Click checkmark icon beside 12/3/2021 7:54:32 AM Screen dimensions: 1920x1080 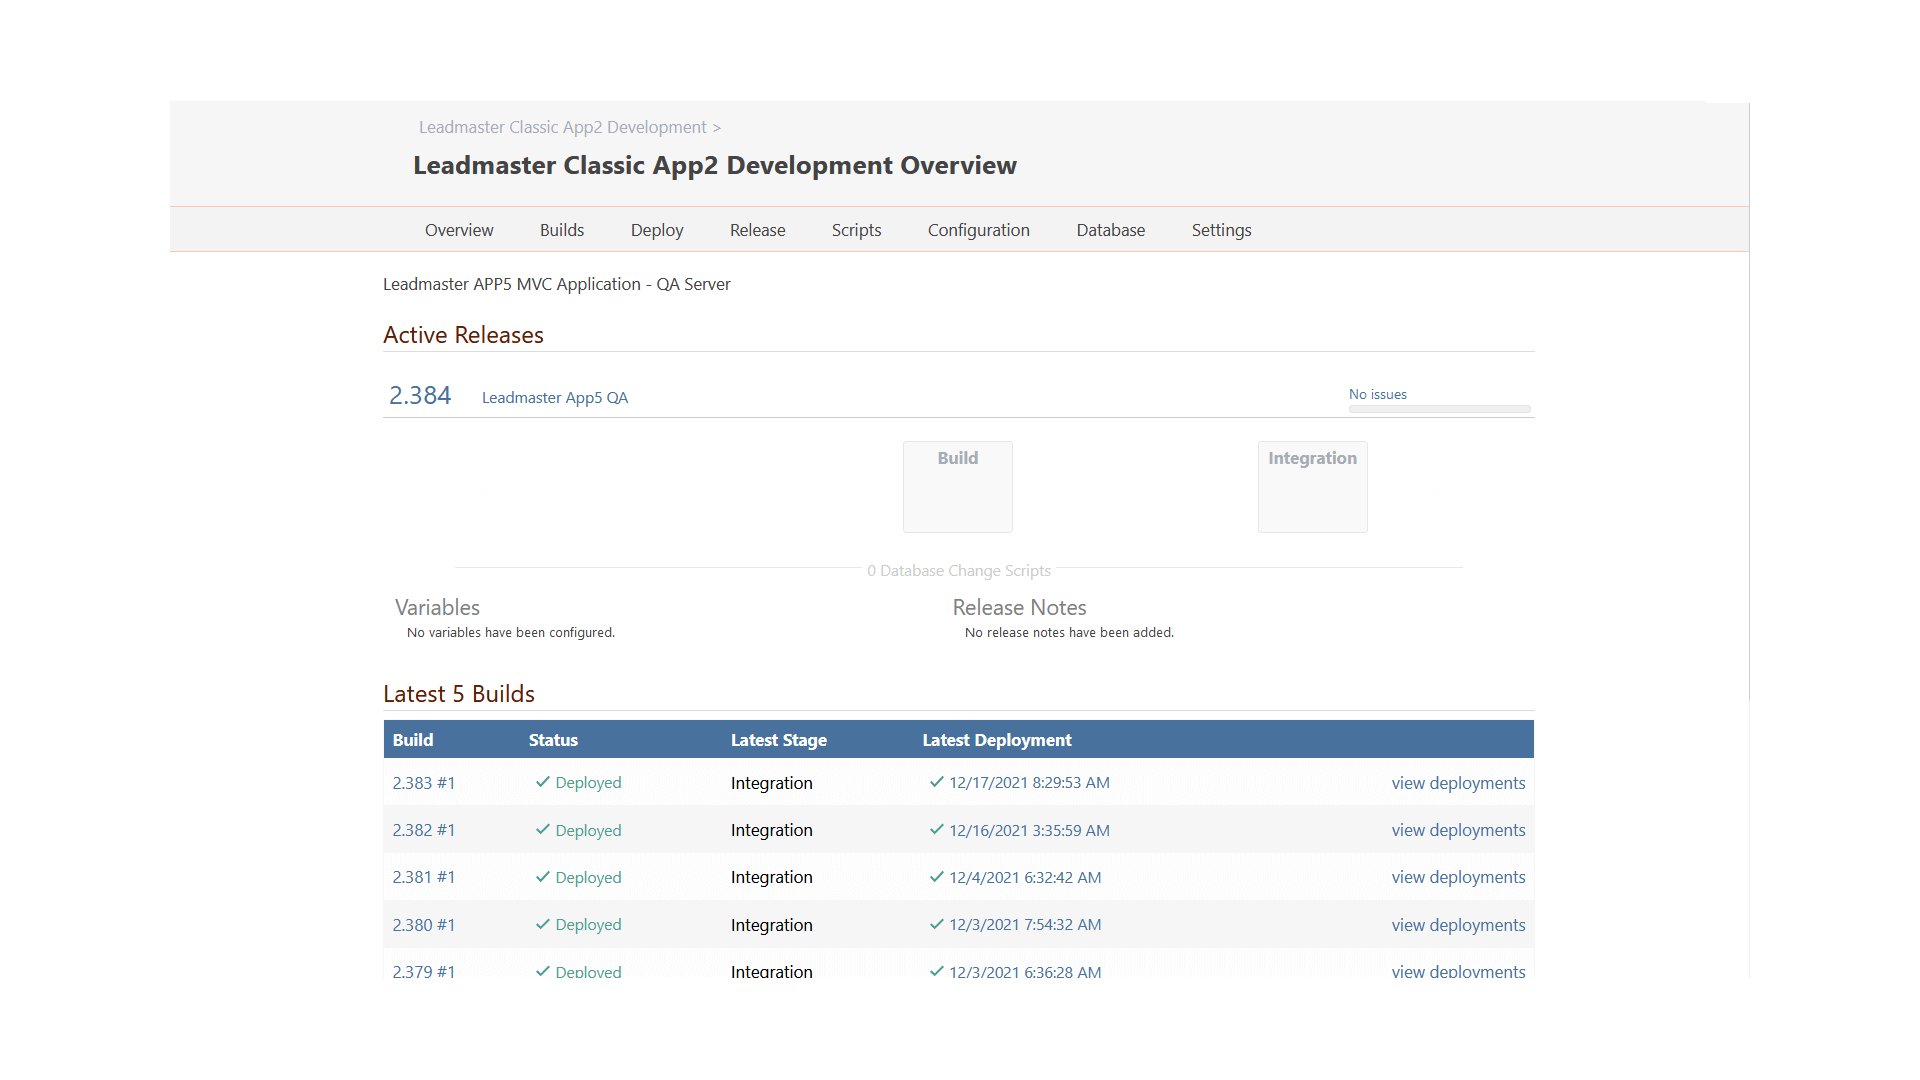[x=937, y=924]
